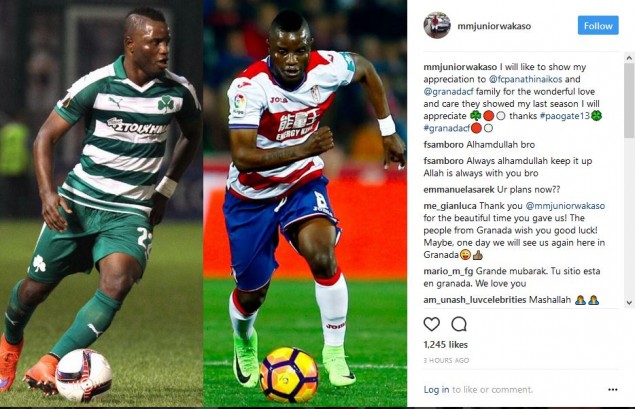
Task: Open the #granadacf hashtag
Action: click(447, 128)
